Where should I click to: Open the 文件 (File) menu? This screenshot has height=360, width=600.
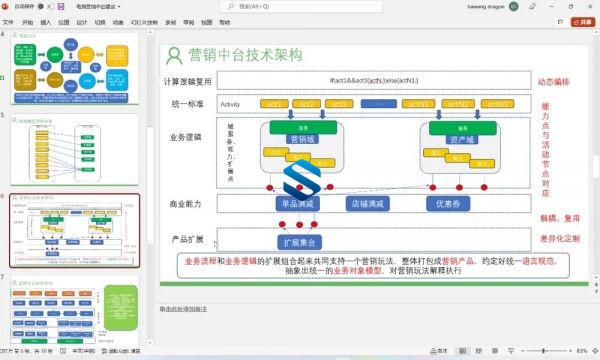(8, 23)
